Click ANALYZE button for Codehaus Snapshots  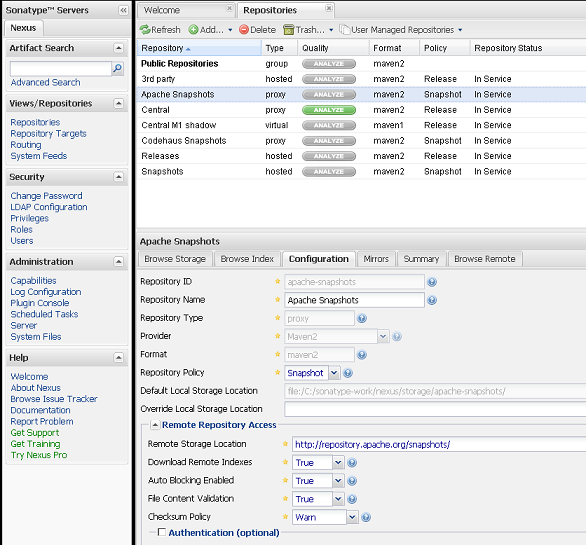click(329, 141)
